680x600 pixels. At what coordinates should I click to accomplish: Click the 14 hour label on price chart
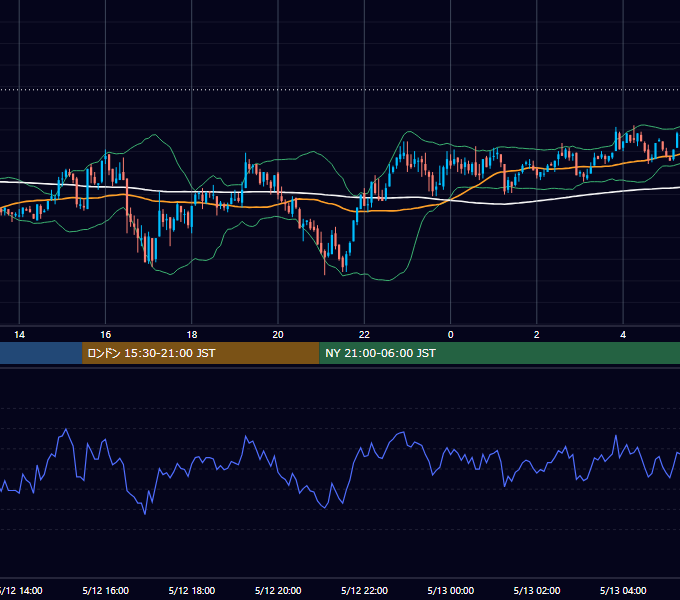click(x=20, y=335)
